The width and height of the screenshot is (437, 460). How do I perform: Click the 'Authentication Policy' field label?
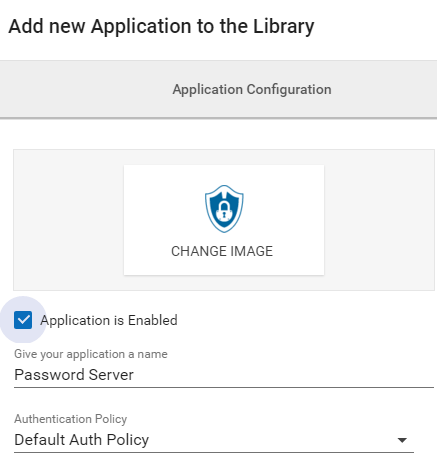70,419
